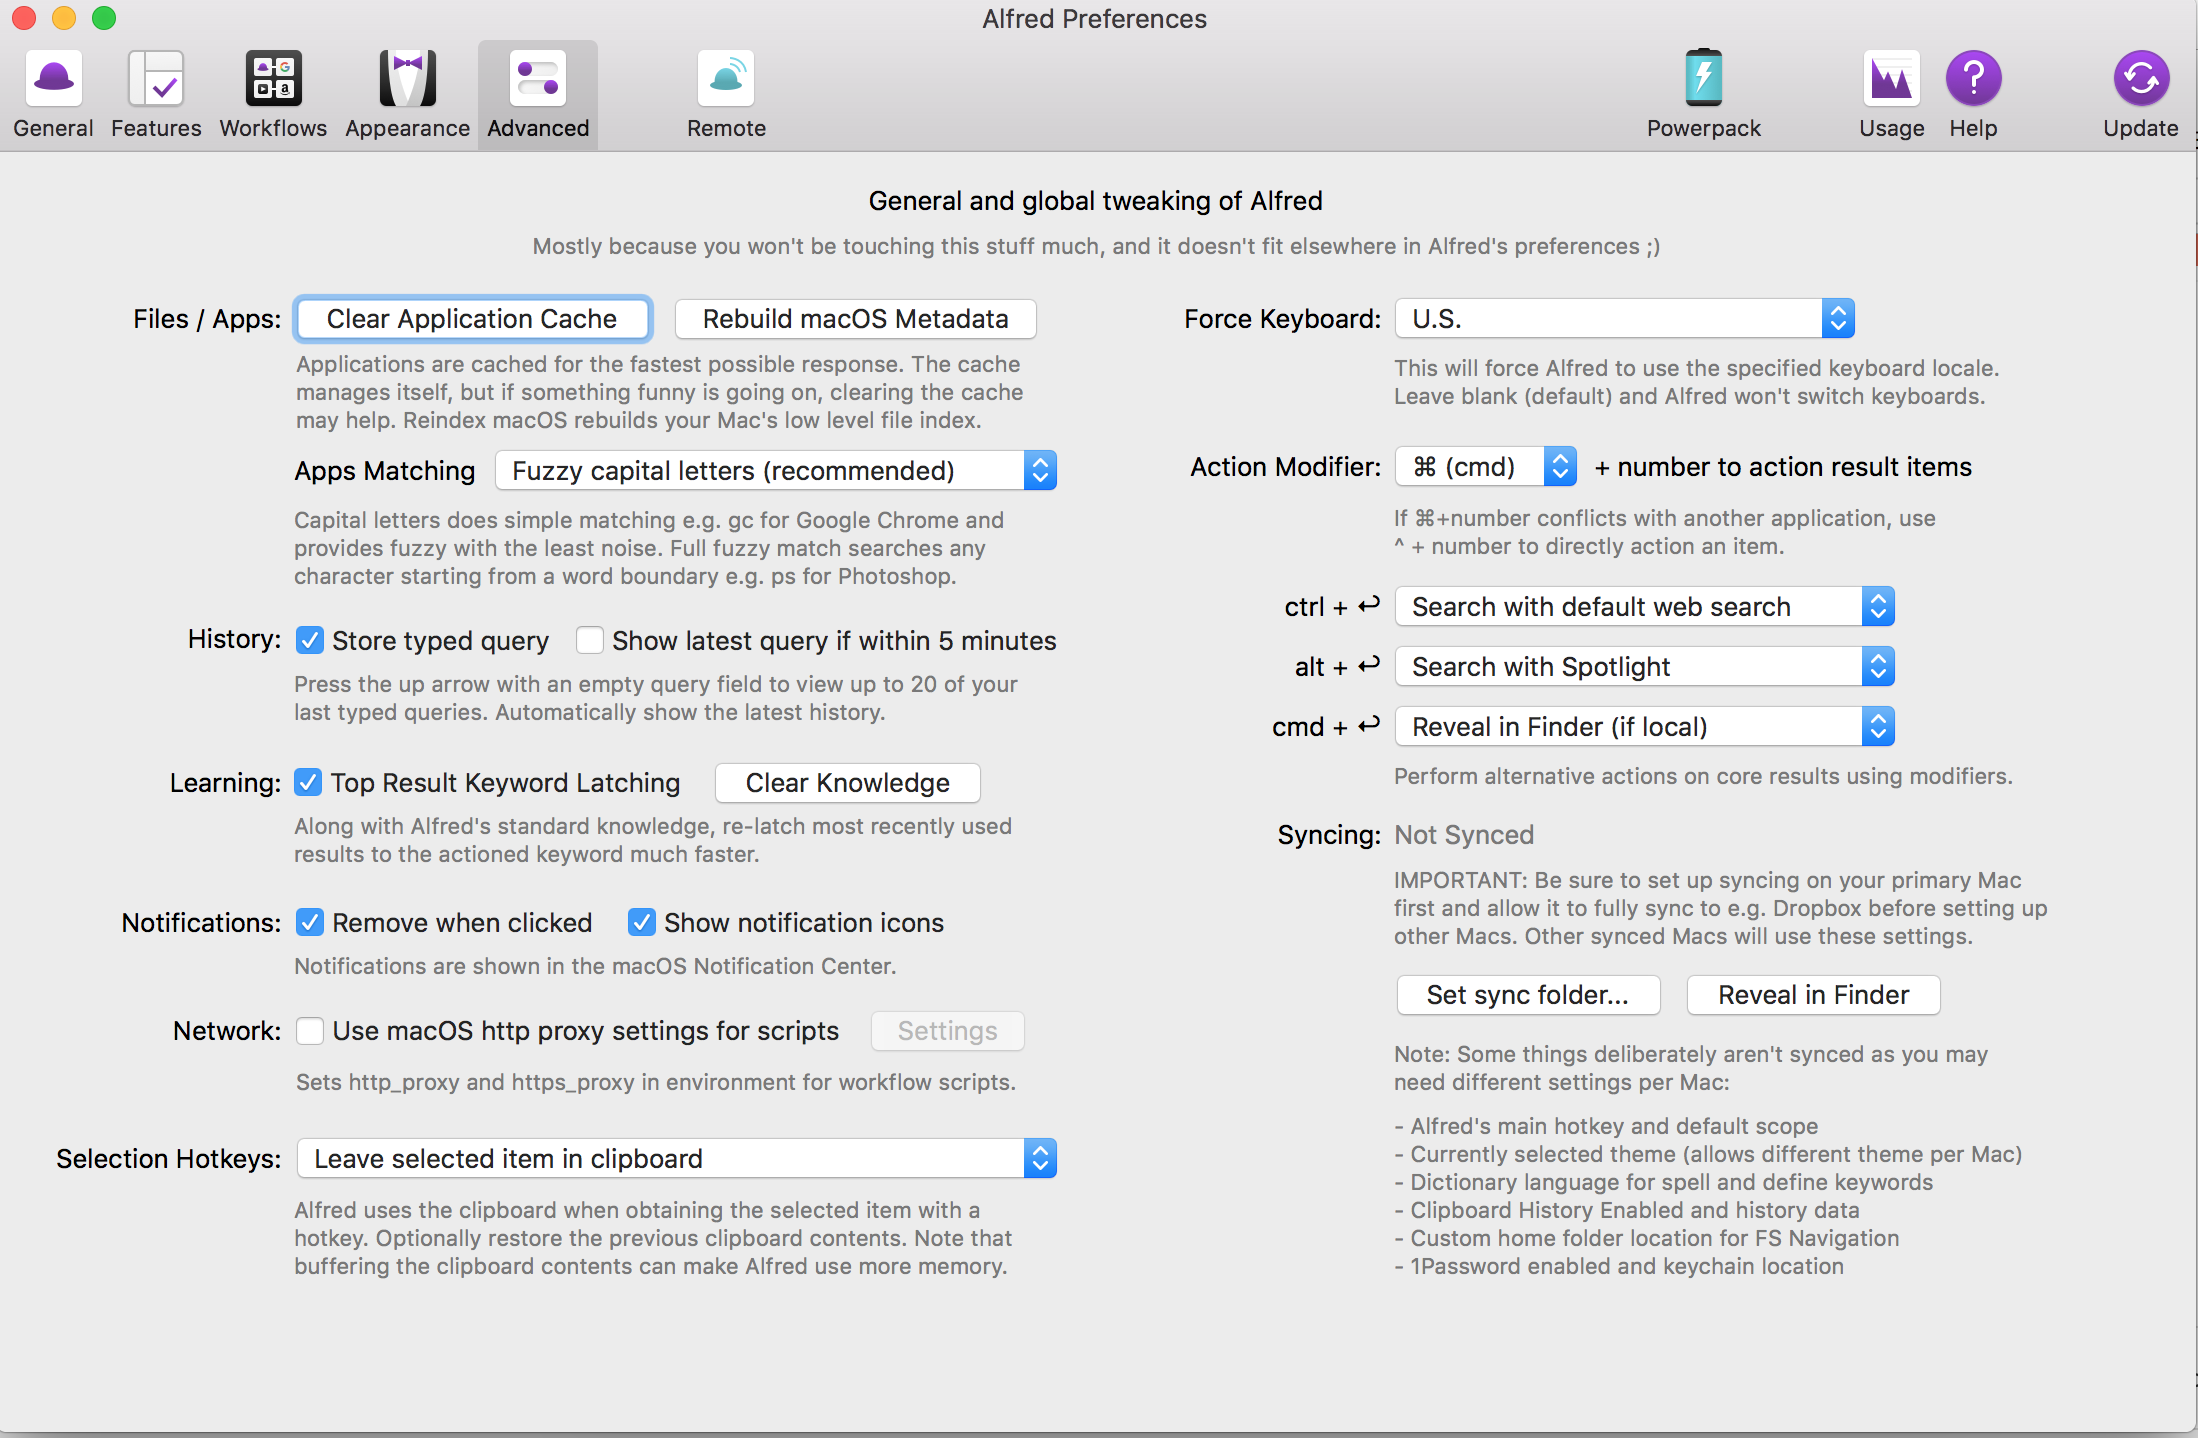Screen dimensions: 2198x1438
Task: Click the disabled Network Settings button
Action: [x=947, y=1030]
